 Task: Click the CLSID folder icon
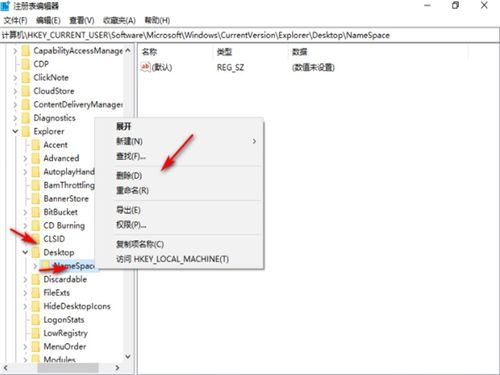click(x=36, y=239)
